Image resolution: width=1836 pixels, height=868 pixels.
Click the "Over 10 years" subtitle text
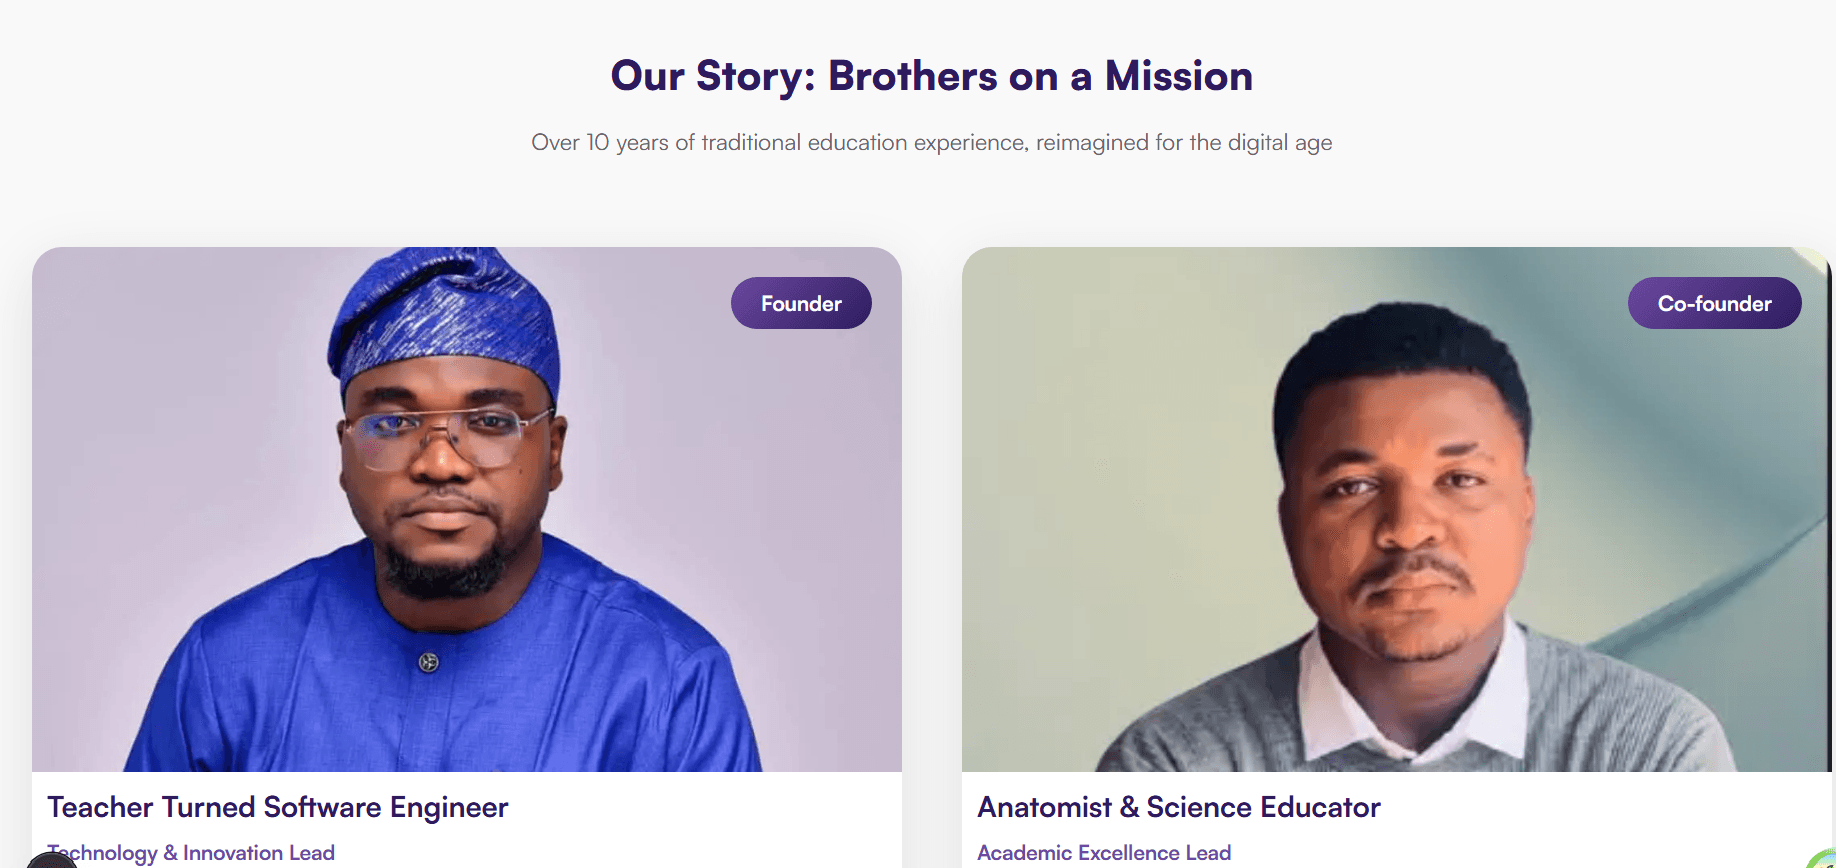tap(931, 142)
